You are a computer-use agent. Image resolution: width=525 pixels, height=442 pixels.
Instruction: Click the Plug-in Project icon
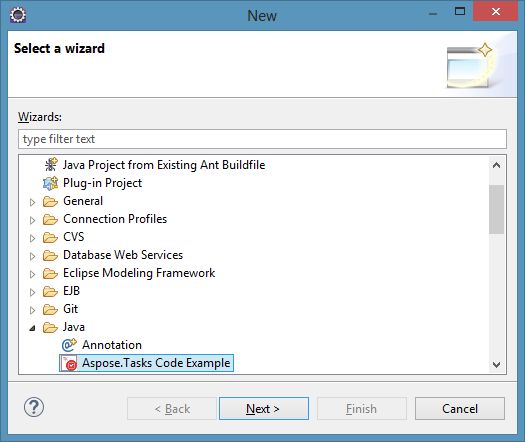[51, 183]
